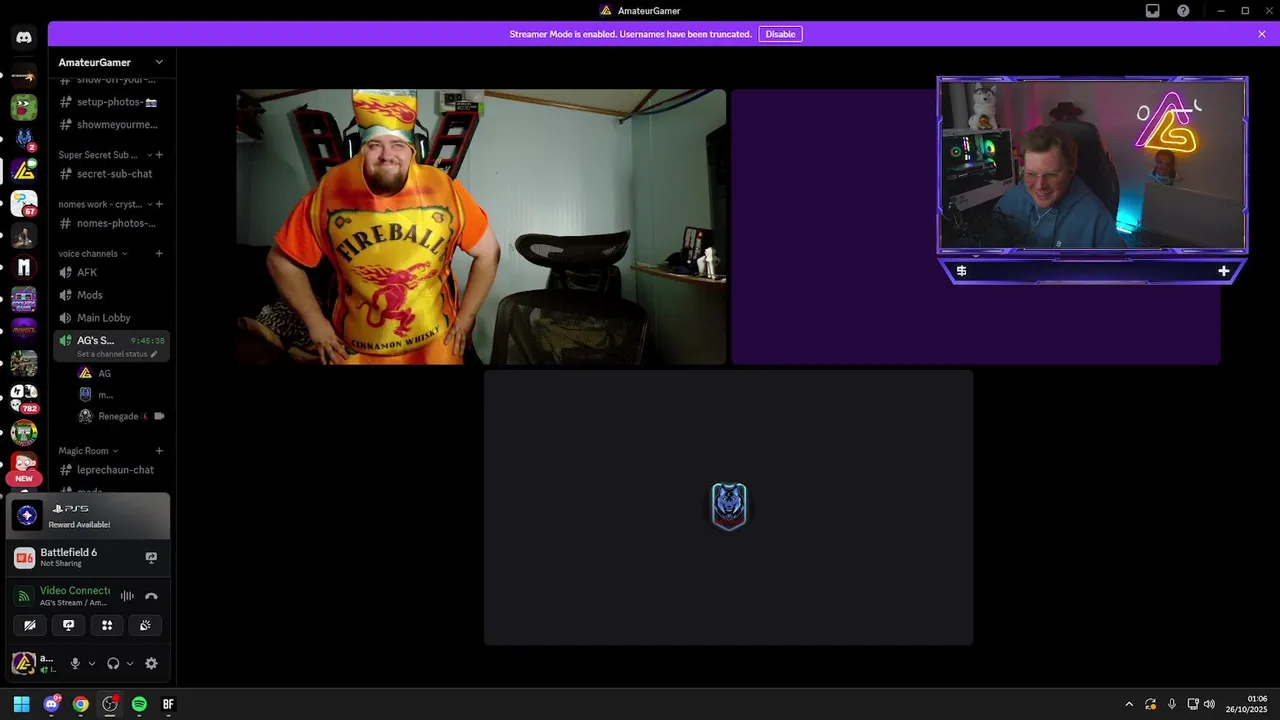
Task: Open the green frog server icon
Action: click(x=24, y=107)
